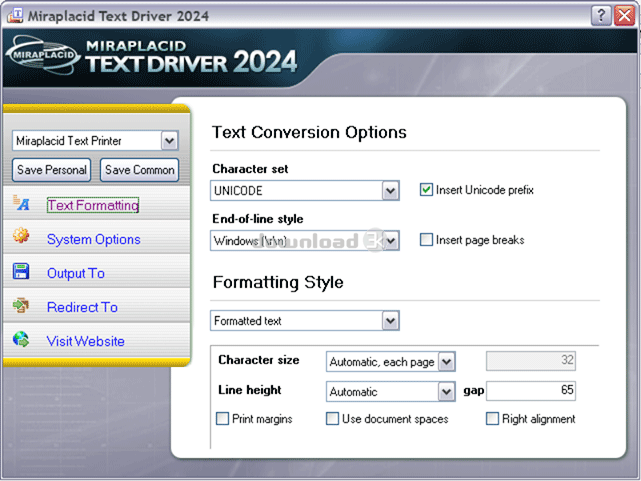Toggle the Print margins checkbox

(x=223, y=419)
